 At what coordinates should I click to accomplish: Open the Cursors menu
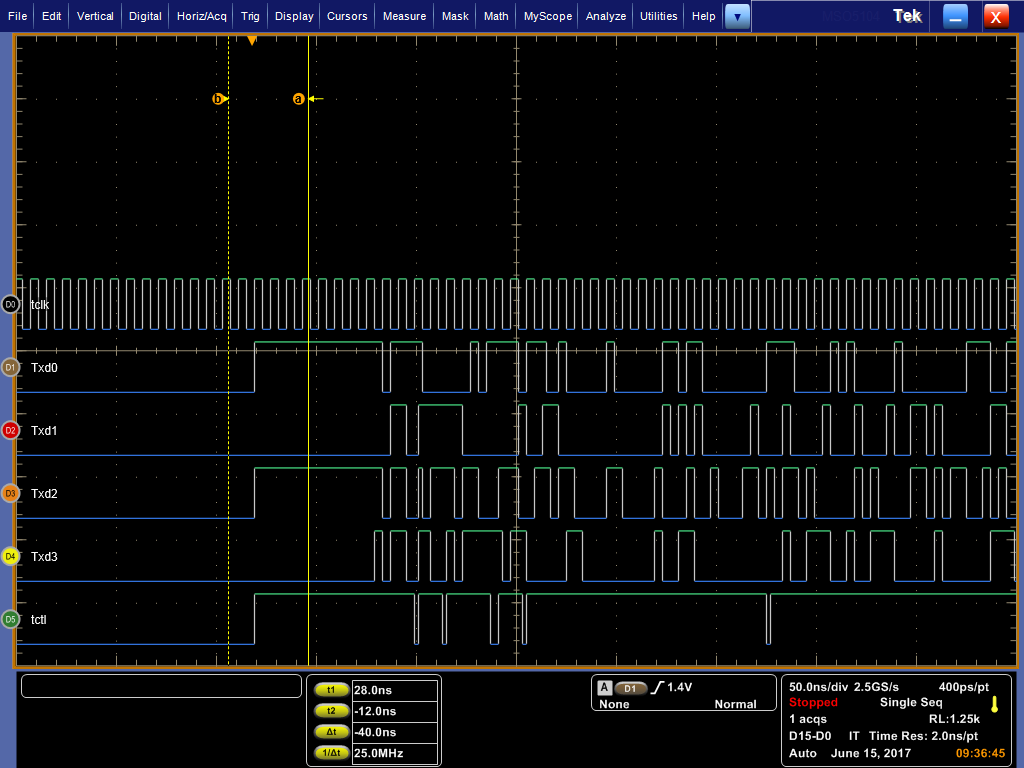[x=348, y=16]
